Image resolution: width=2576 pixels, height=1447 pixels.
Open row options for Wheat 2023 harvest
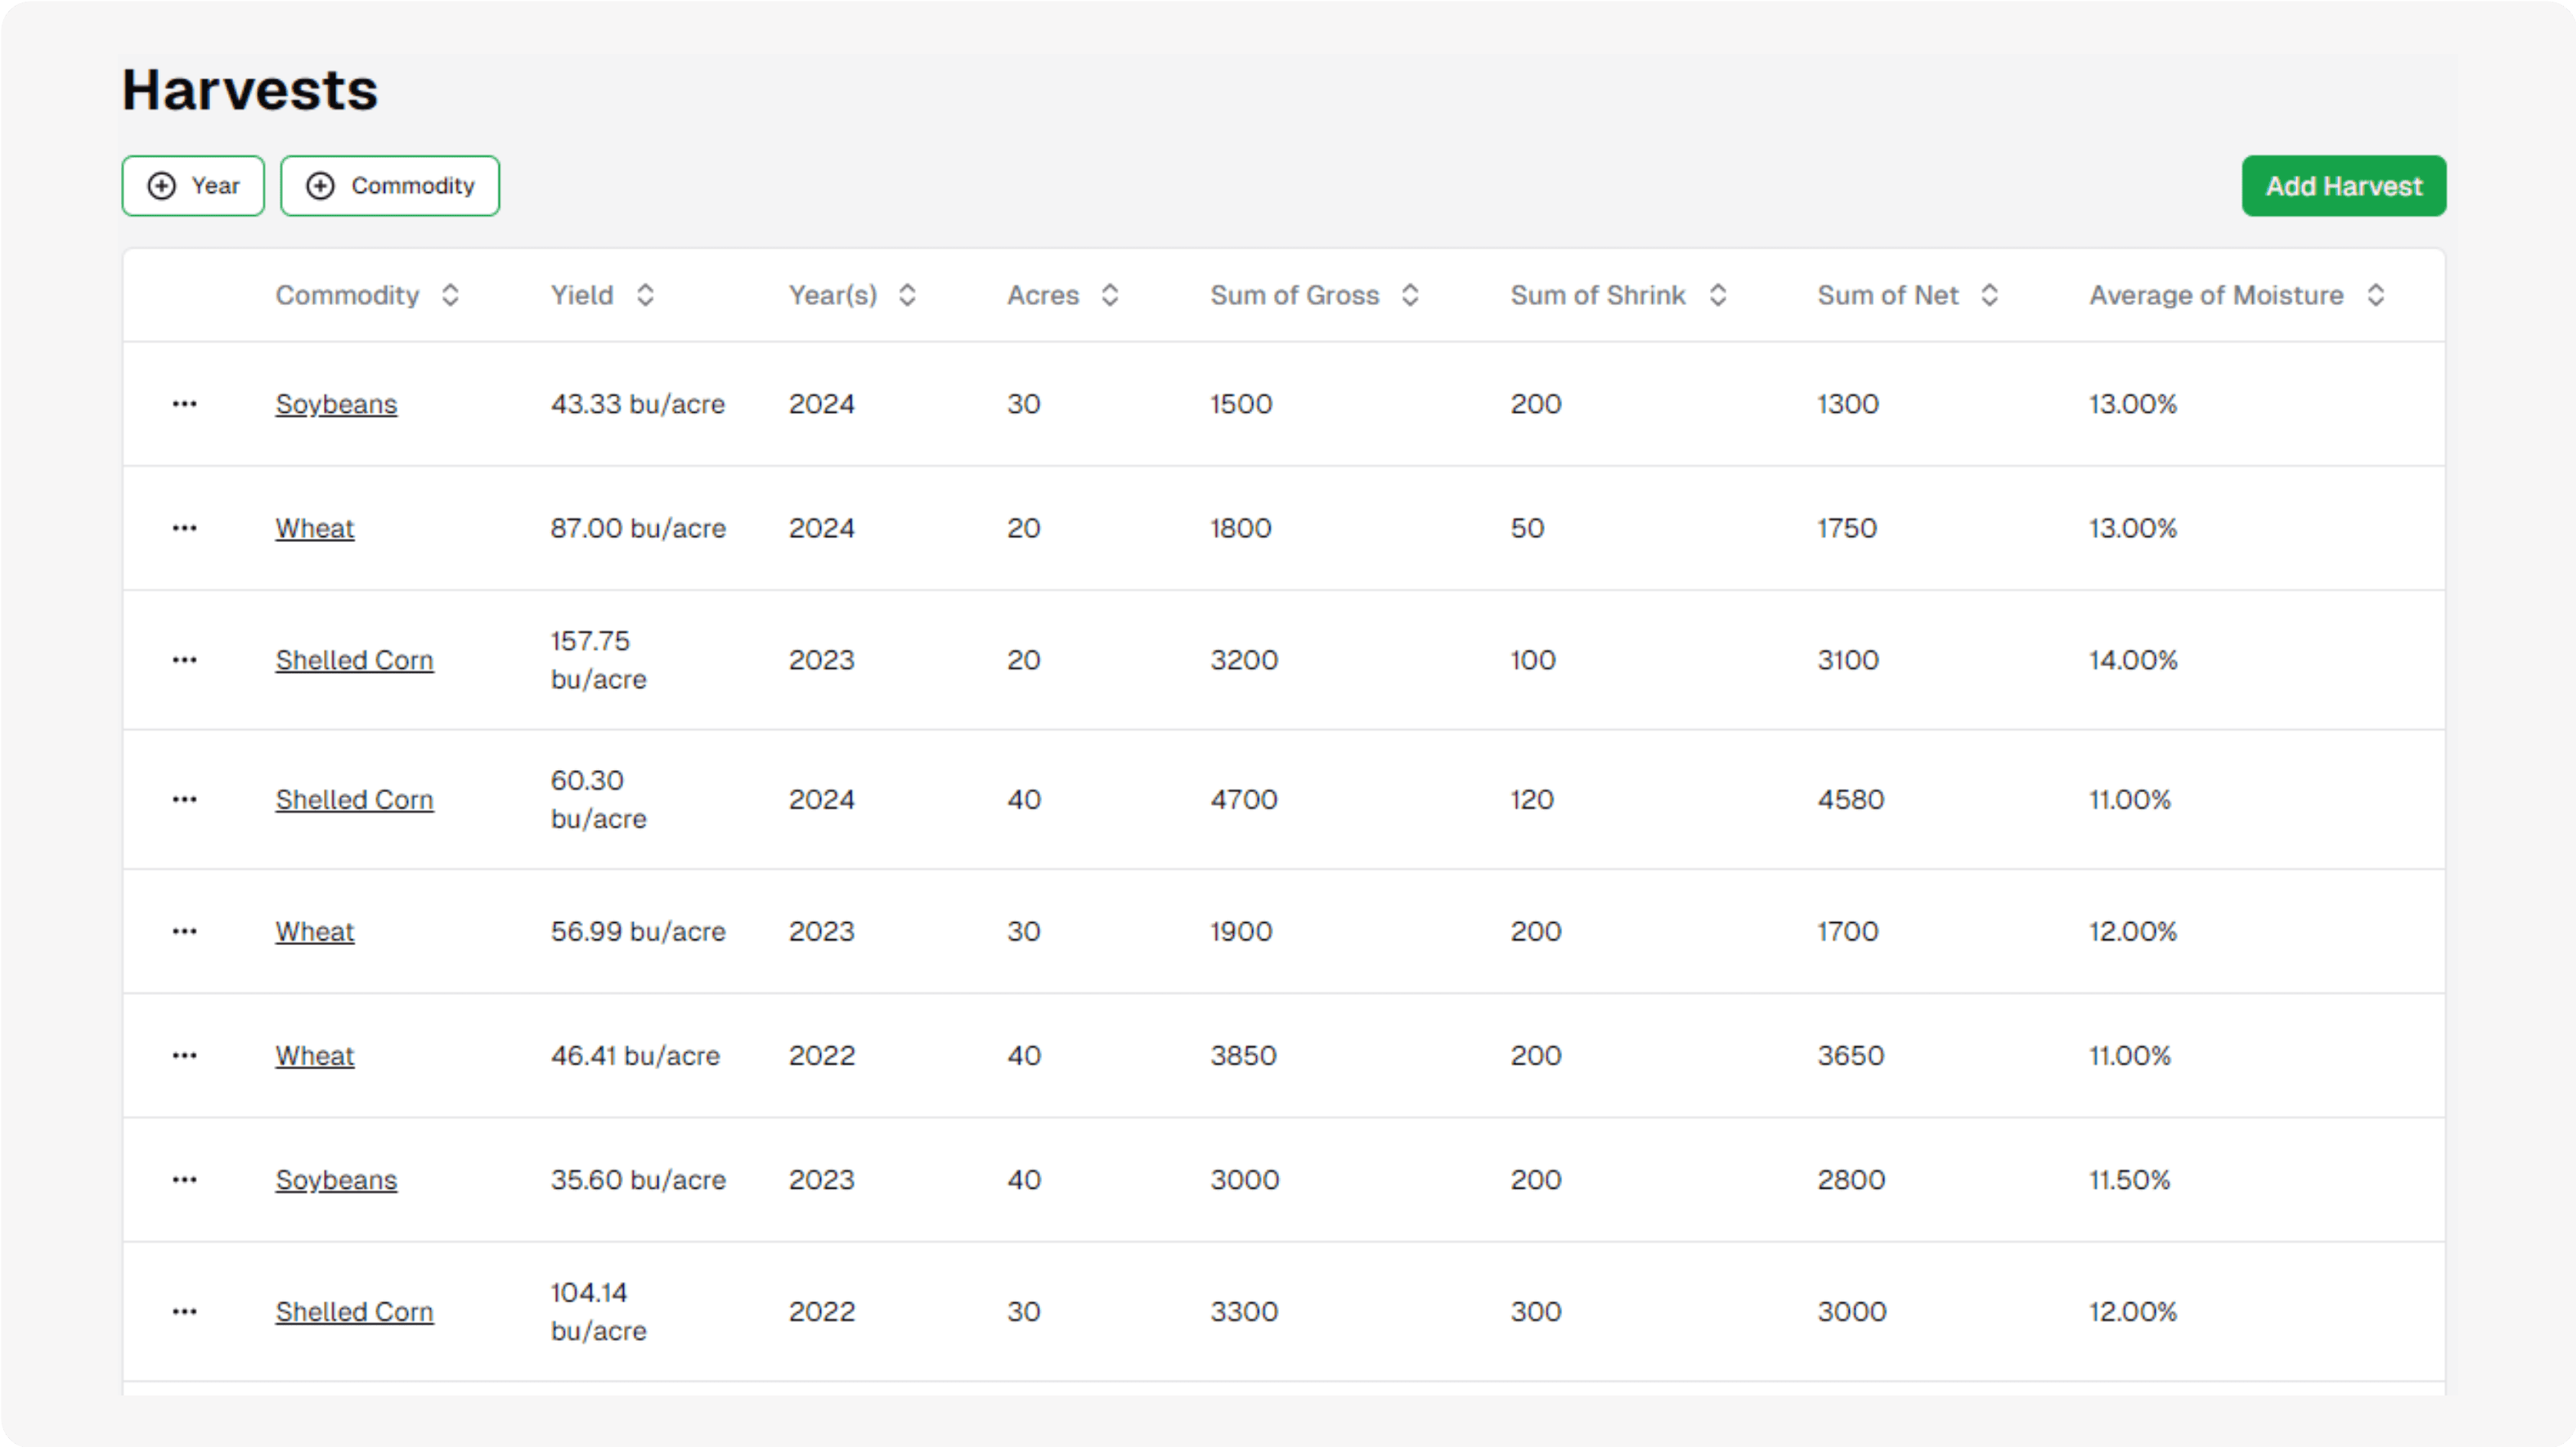click(x=184, y=932)
